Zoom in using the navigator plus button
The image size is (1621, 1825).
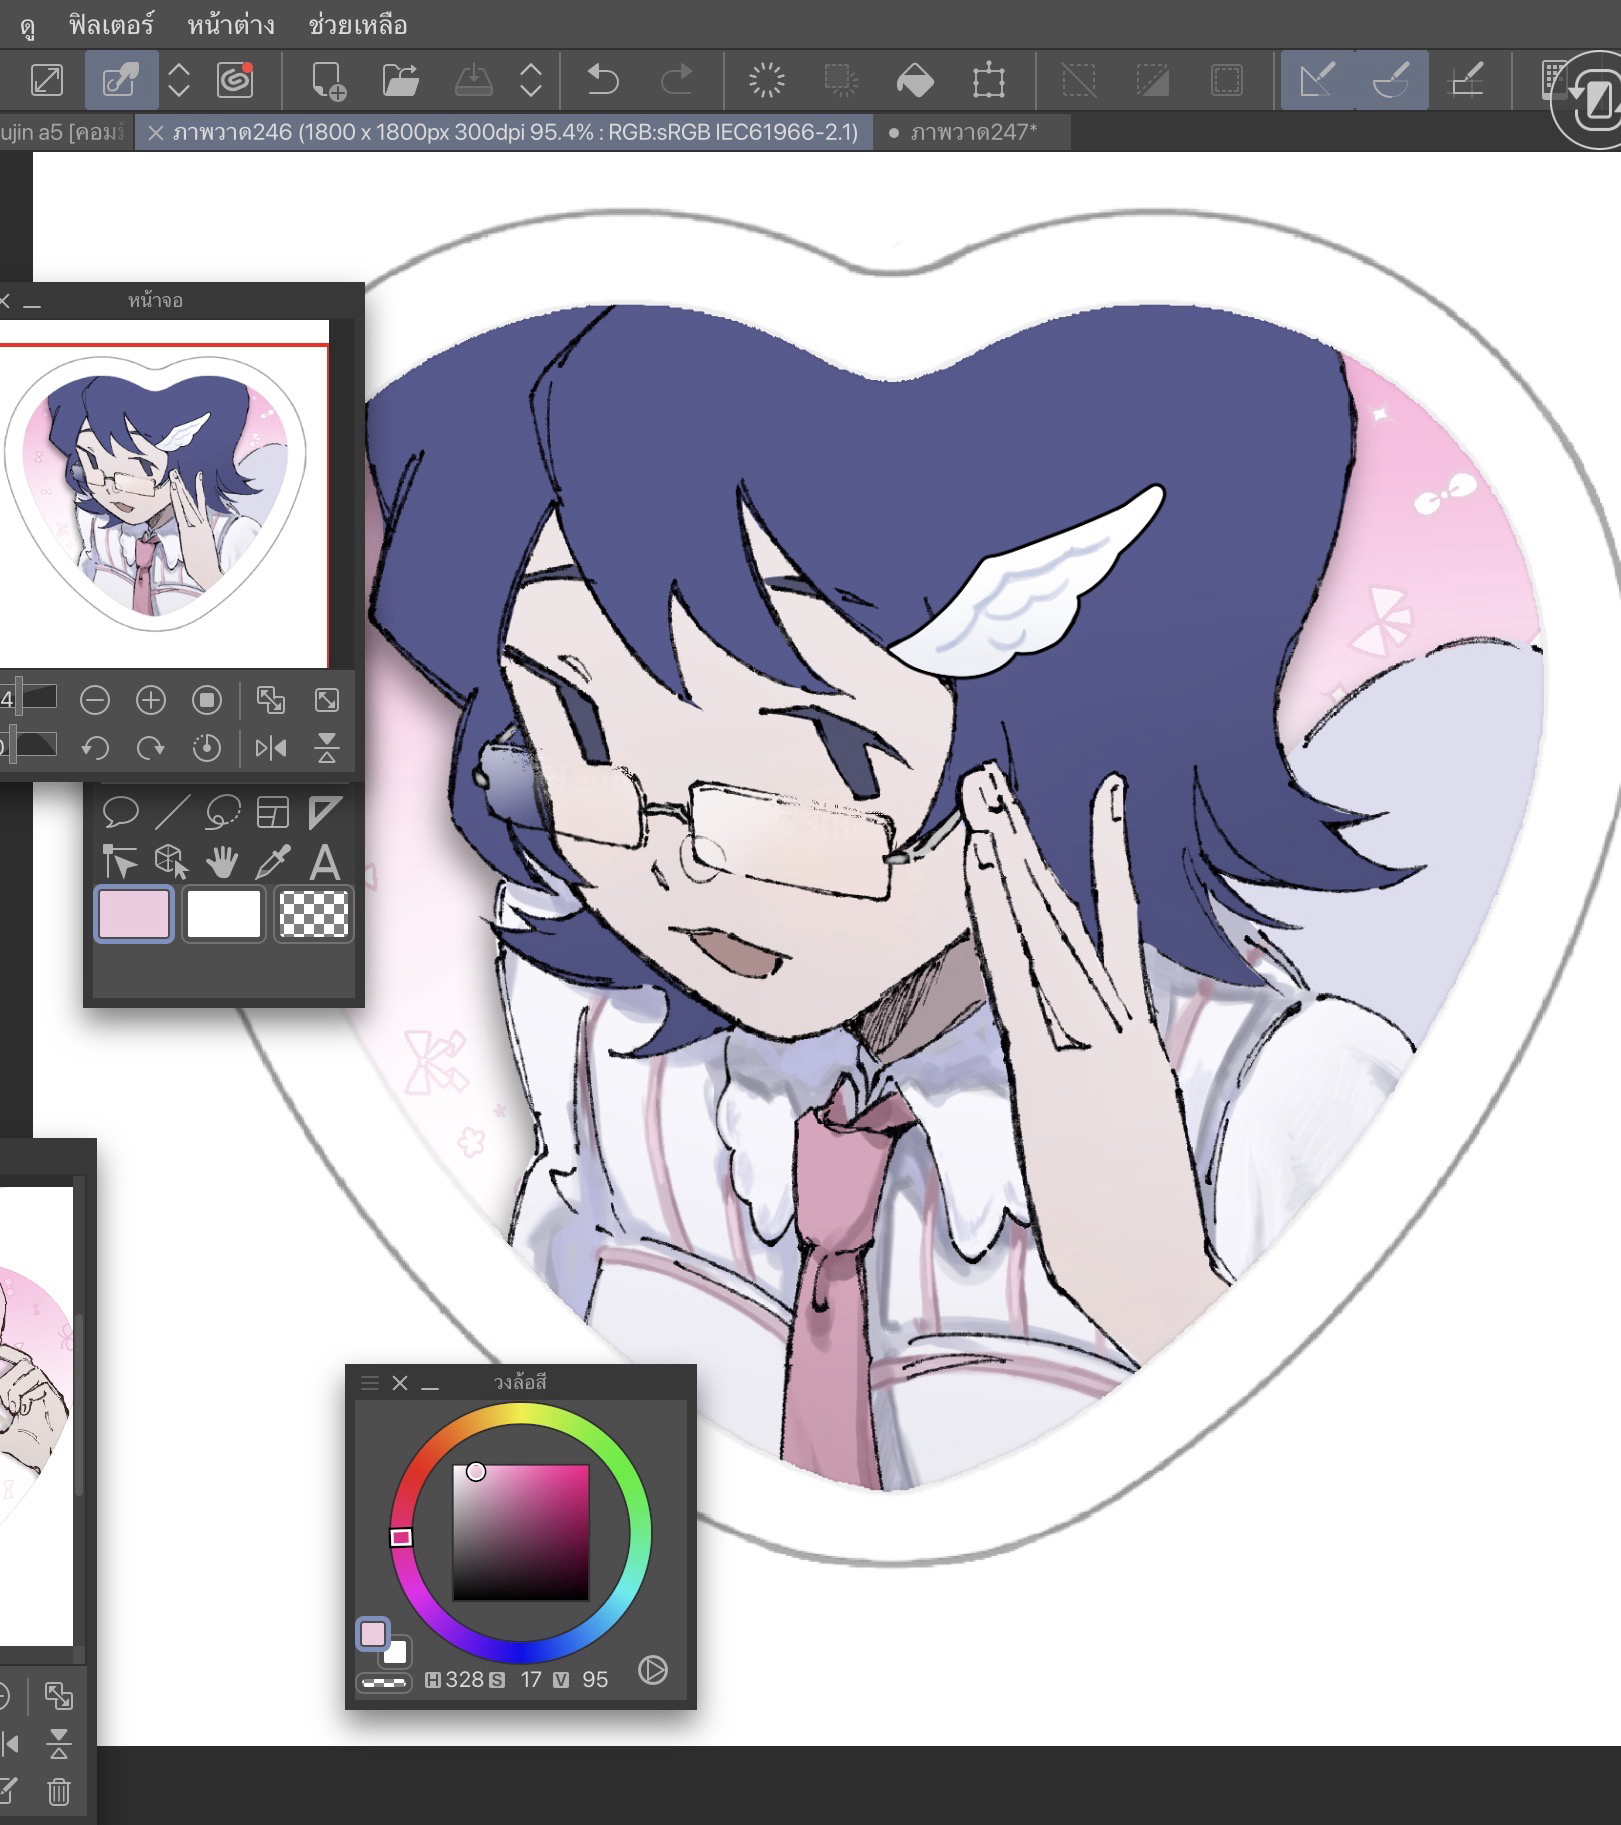click(151, 700)
